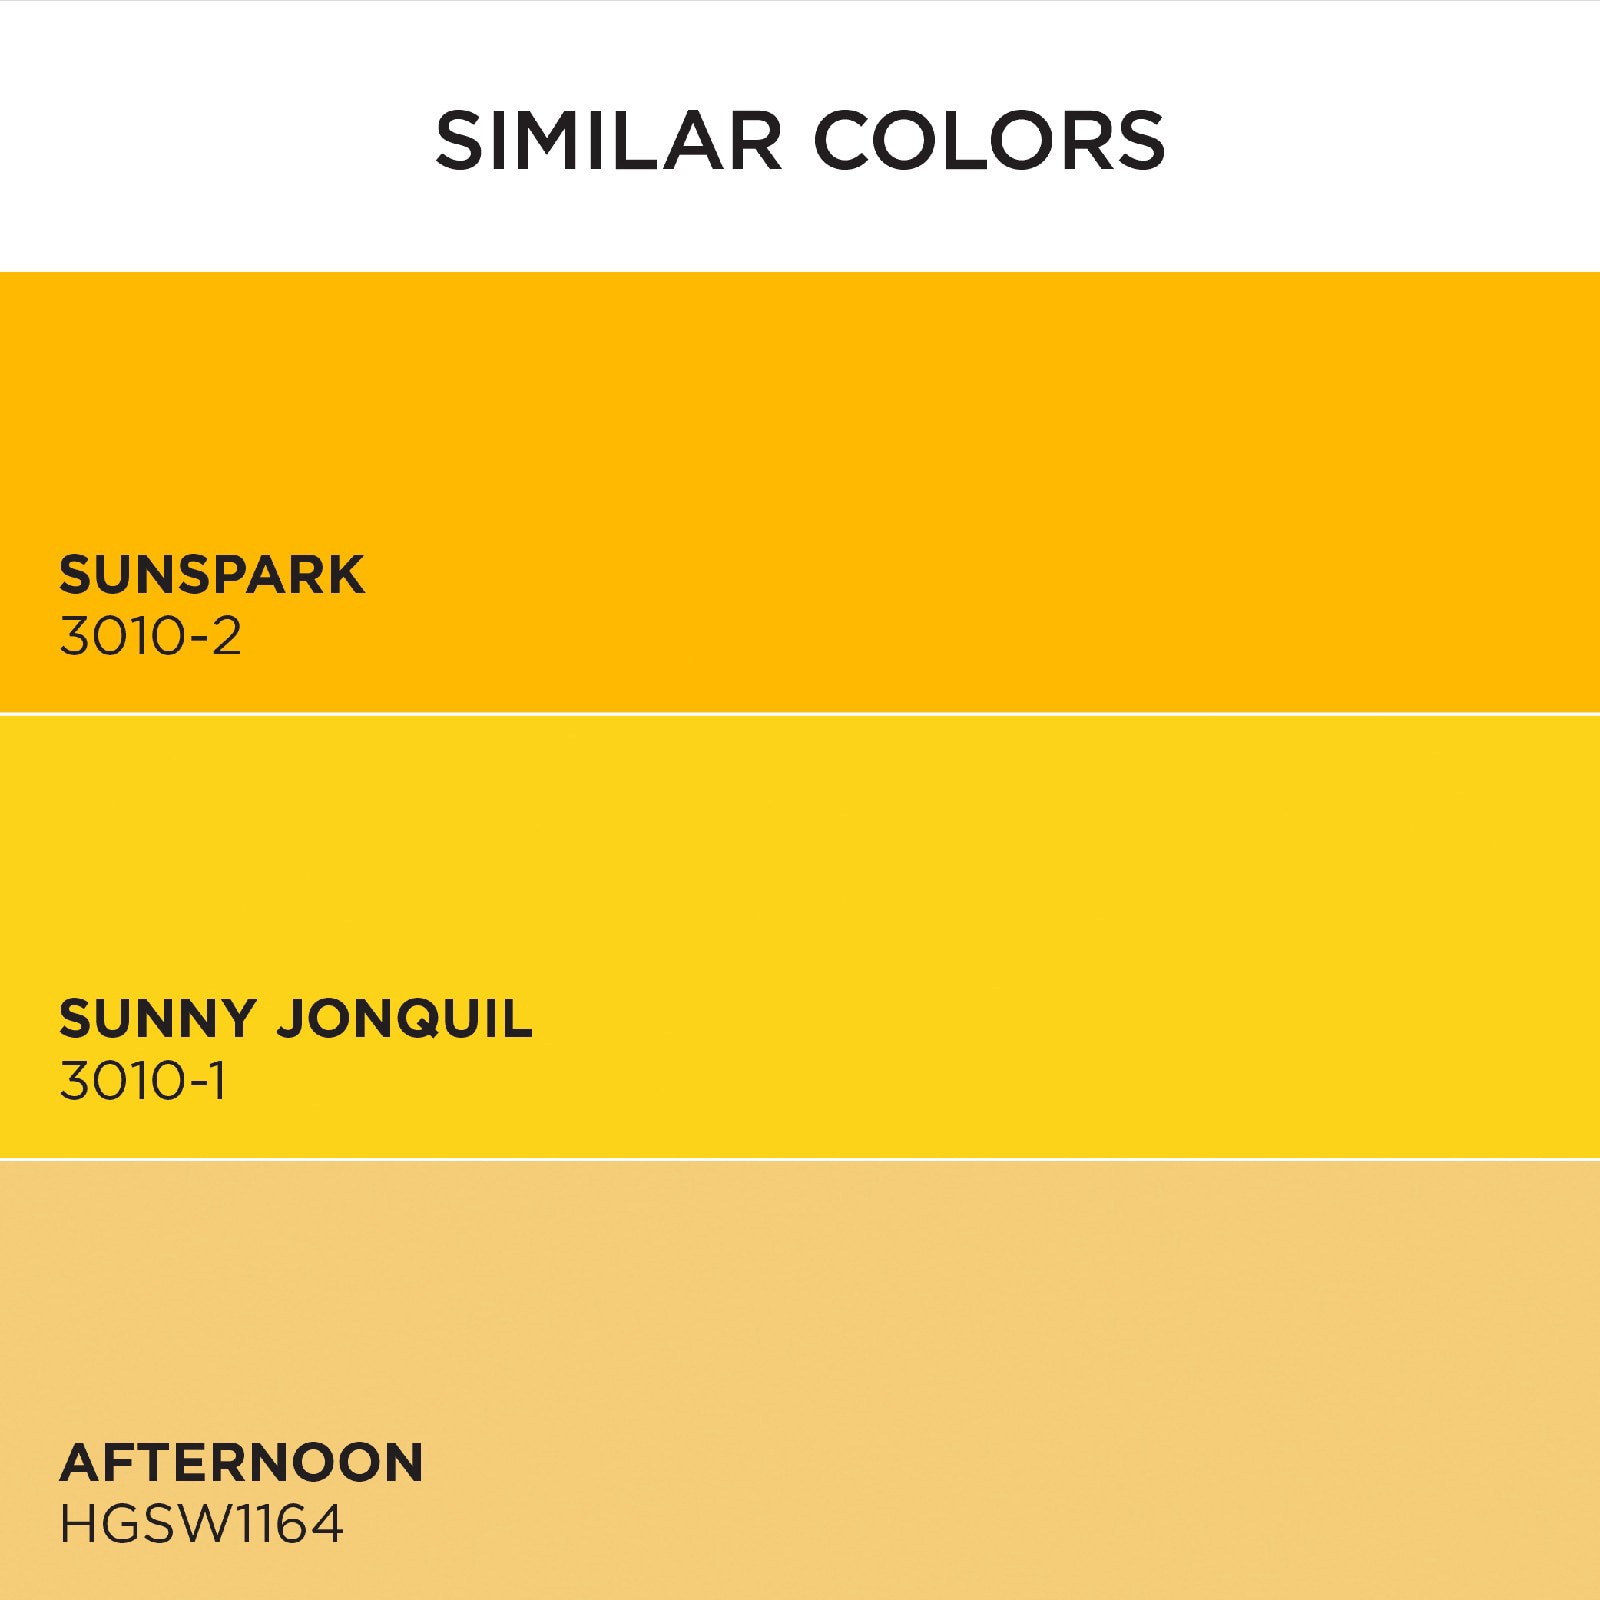Click the SUNSPARK color name

tap(212, 575)
